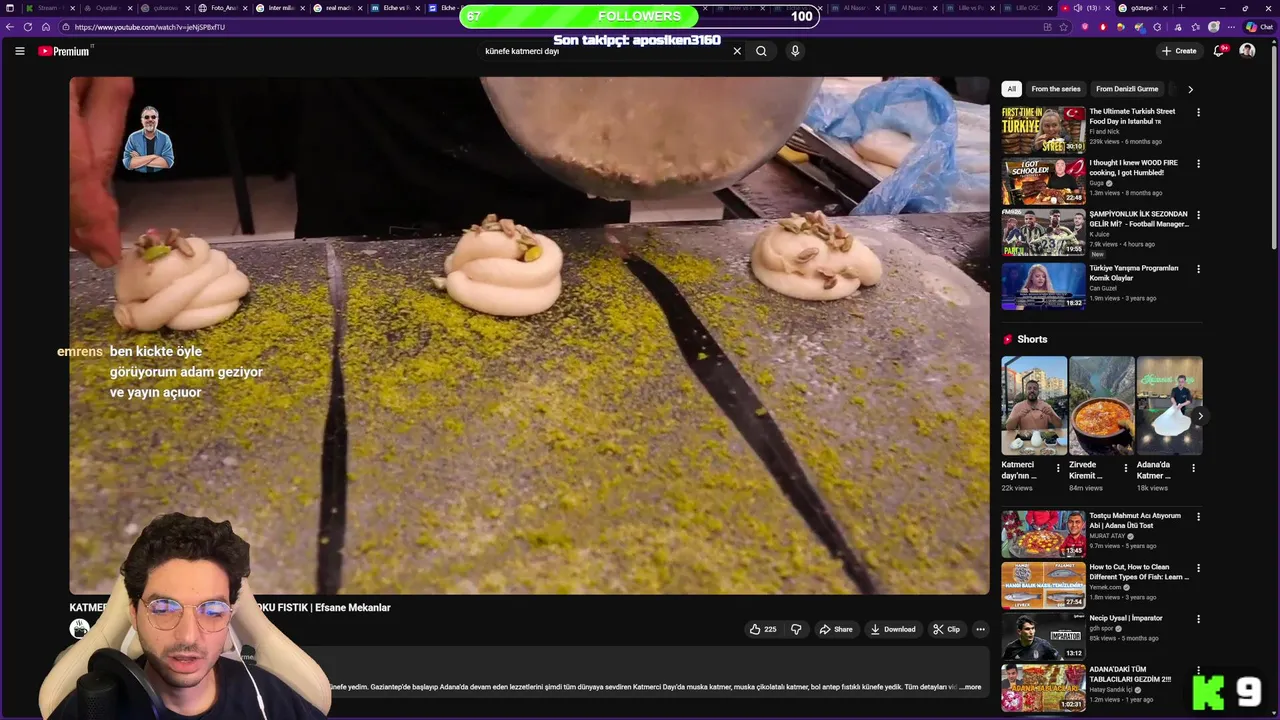Viewport: 1280px width, 720px height.
Task: Open the Create button
Action: click(1179, 51)
